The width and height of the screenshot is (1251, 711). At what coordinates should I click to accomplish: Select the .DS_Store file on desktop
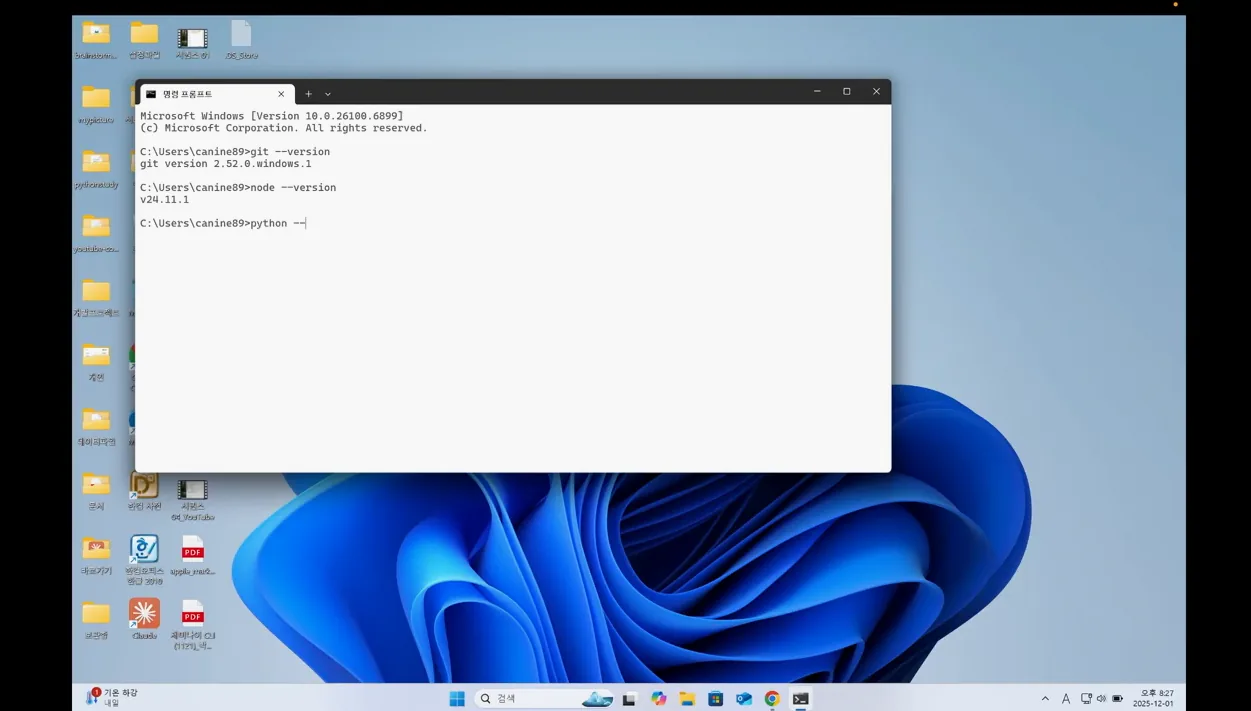coord(241,40)
